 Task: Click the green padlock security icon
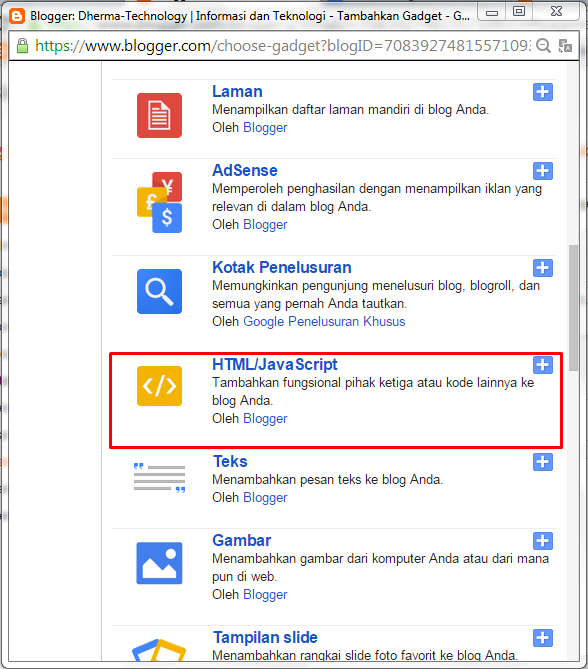click(22, 46)
